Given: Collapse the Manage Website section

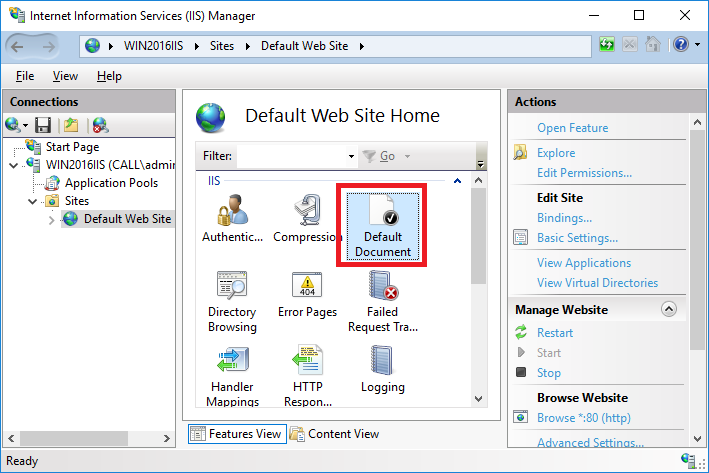Looking at the screenshot, I should coord(669,309).
